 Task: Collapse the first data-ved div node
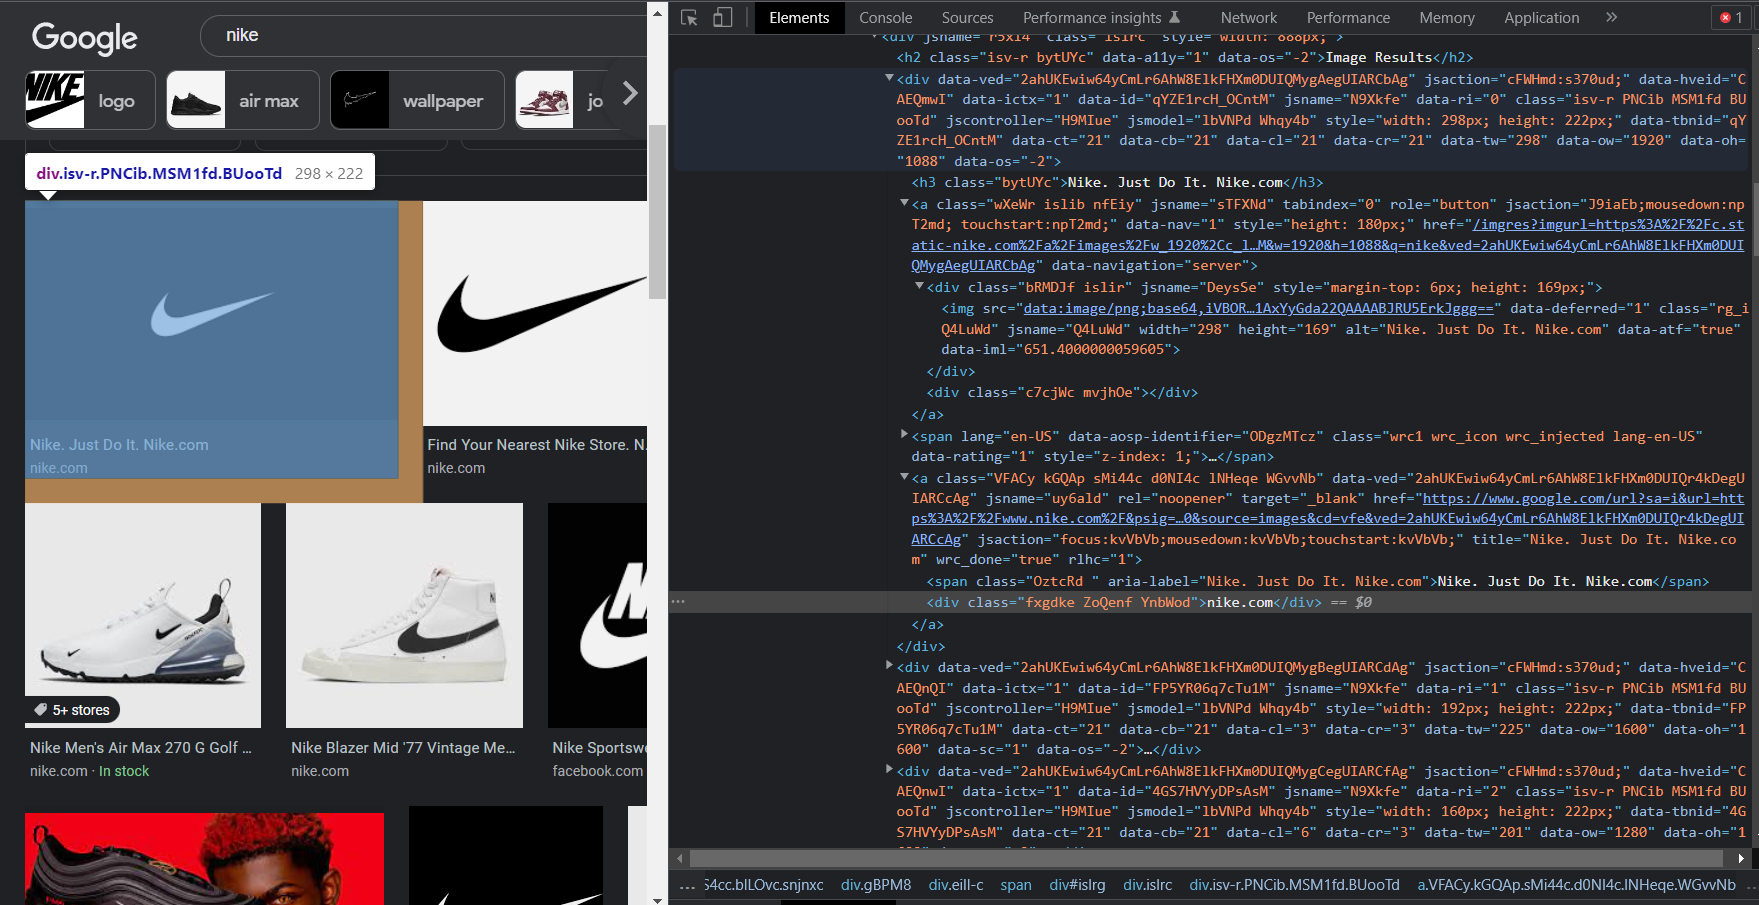tap(889, 78)
